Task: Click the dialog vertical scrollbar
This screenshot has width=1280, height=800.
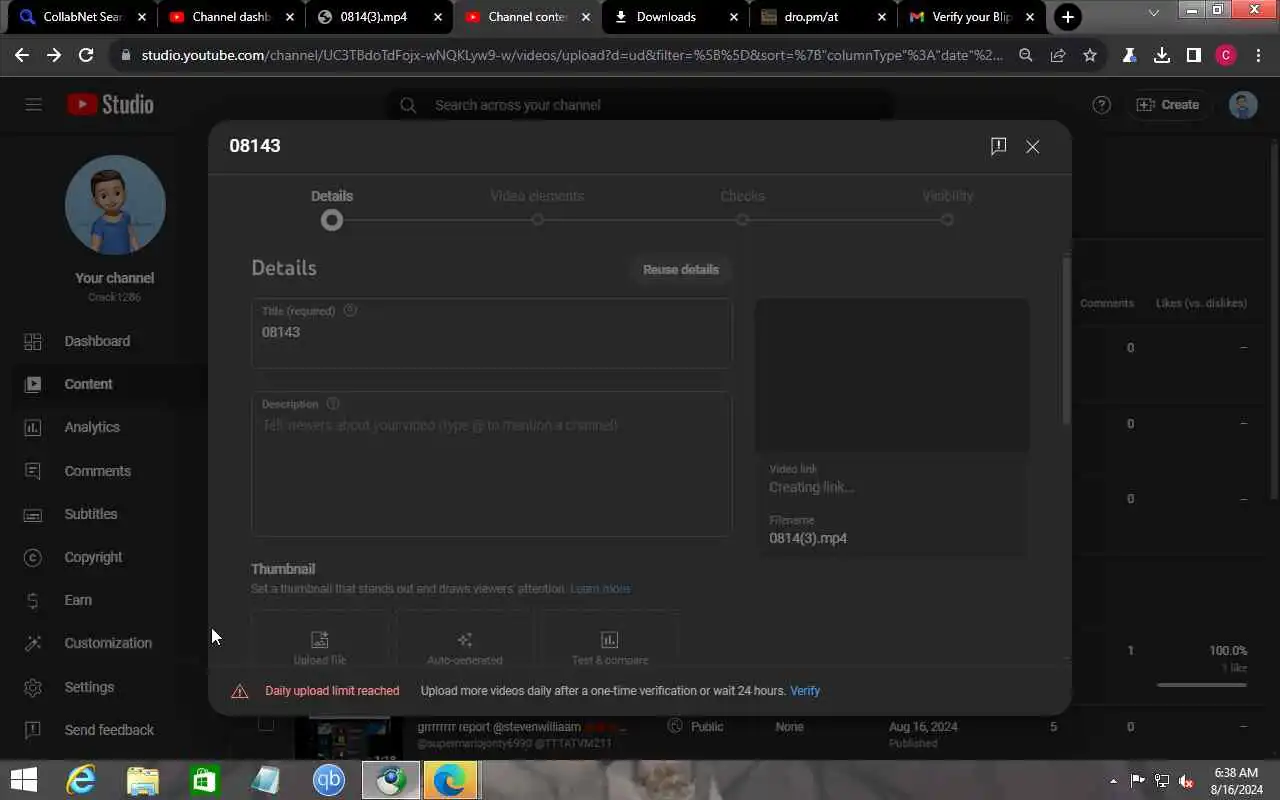Action: pos(1066,340)
